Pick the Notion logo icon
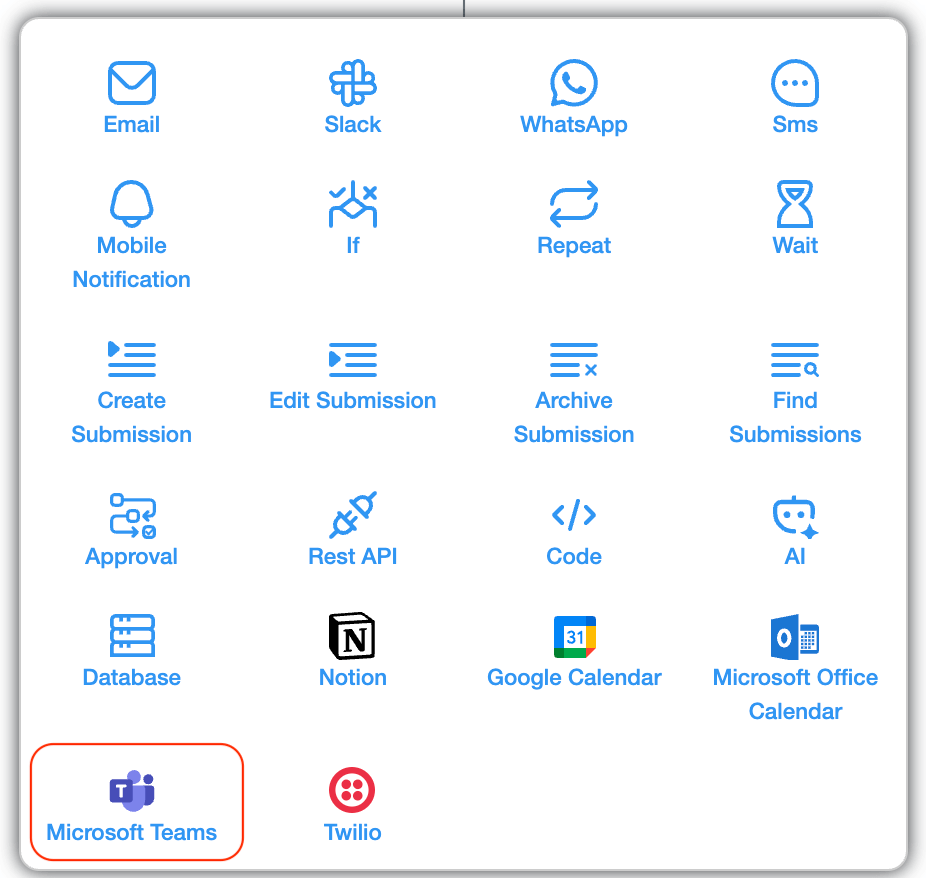This screenshot has height=878, width=926. 352,636
